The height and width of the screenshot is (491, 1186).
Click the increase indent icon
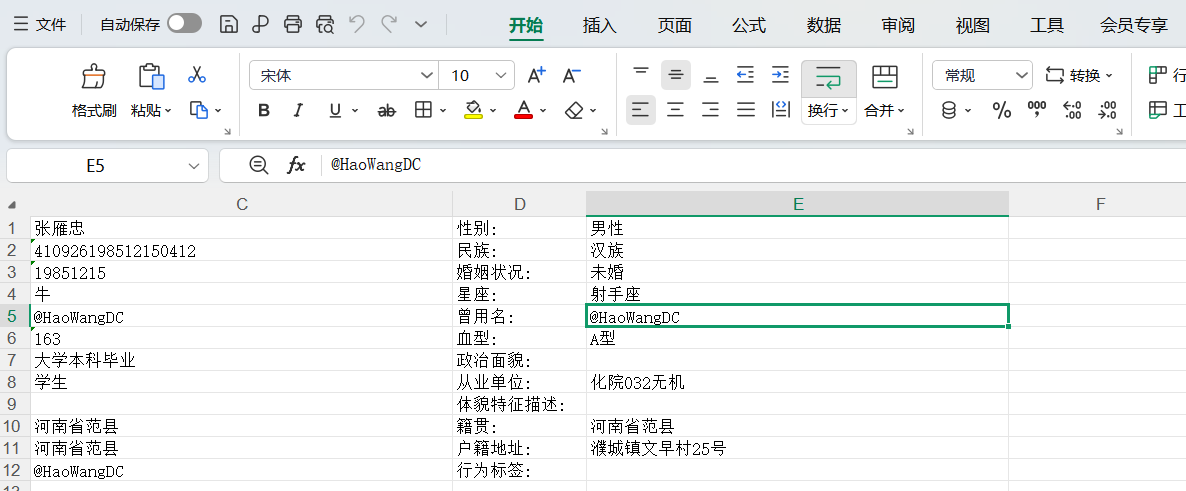point(780,75)
